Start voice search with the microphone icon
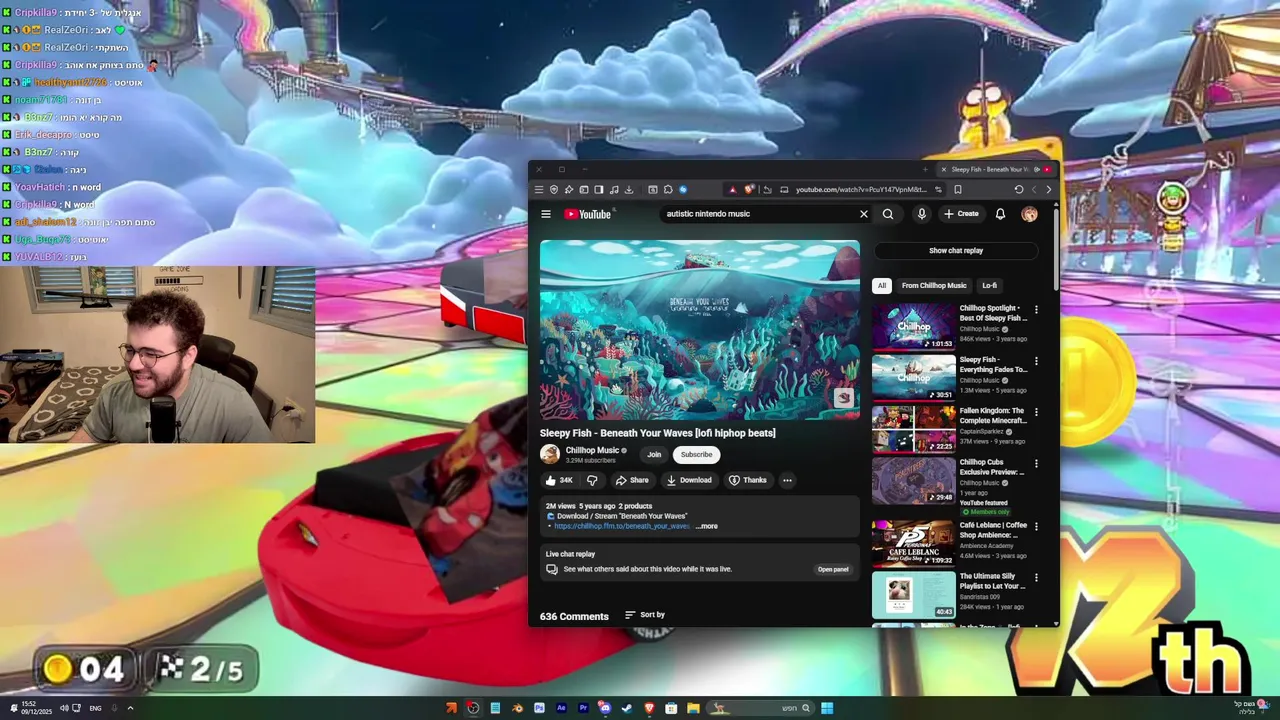The width and height of the screenshot is (1280, 720). click(922, 214)
